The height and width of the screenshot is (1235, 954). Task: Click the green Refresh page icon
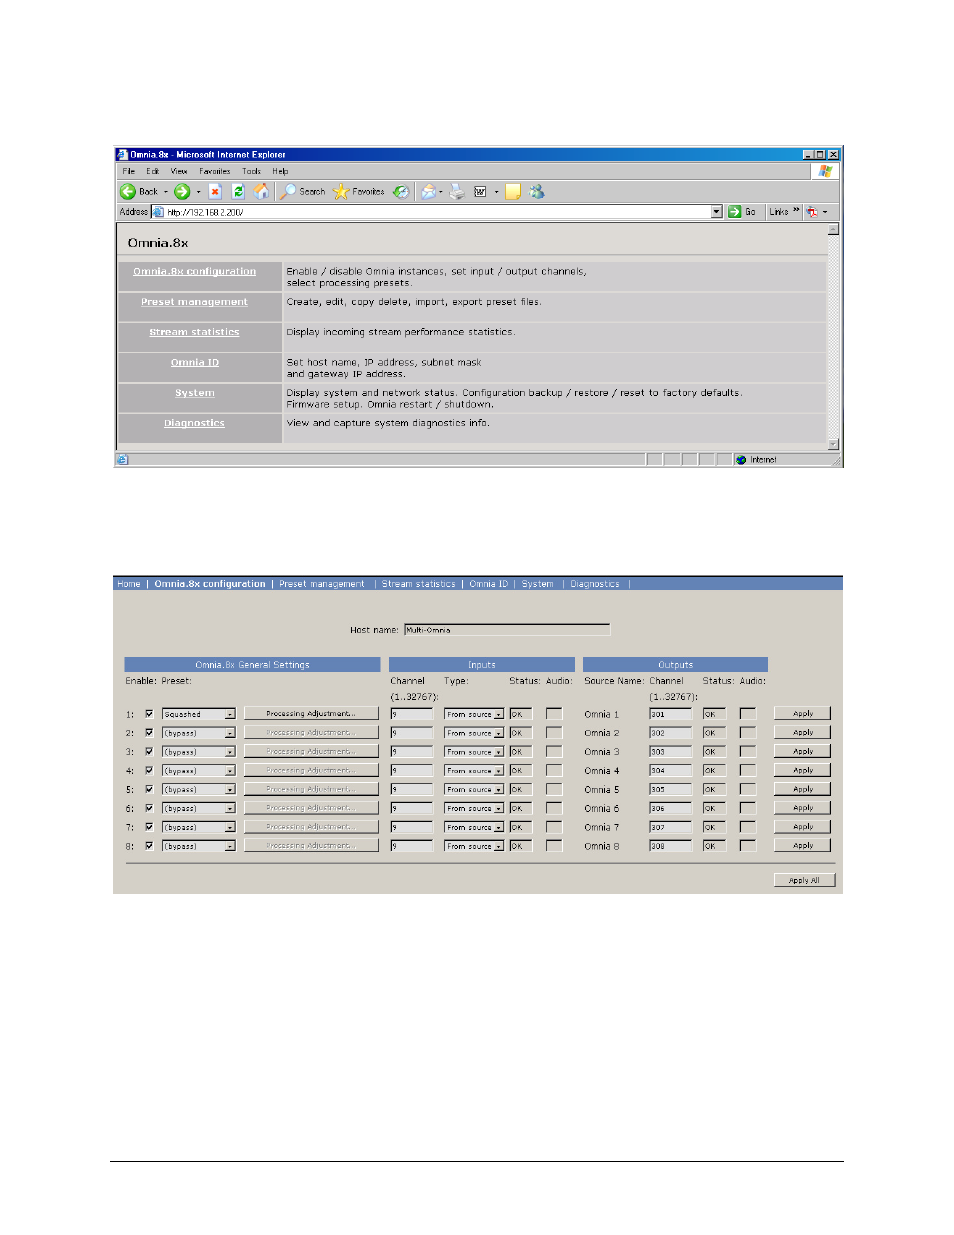(238, 192)
